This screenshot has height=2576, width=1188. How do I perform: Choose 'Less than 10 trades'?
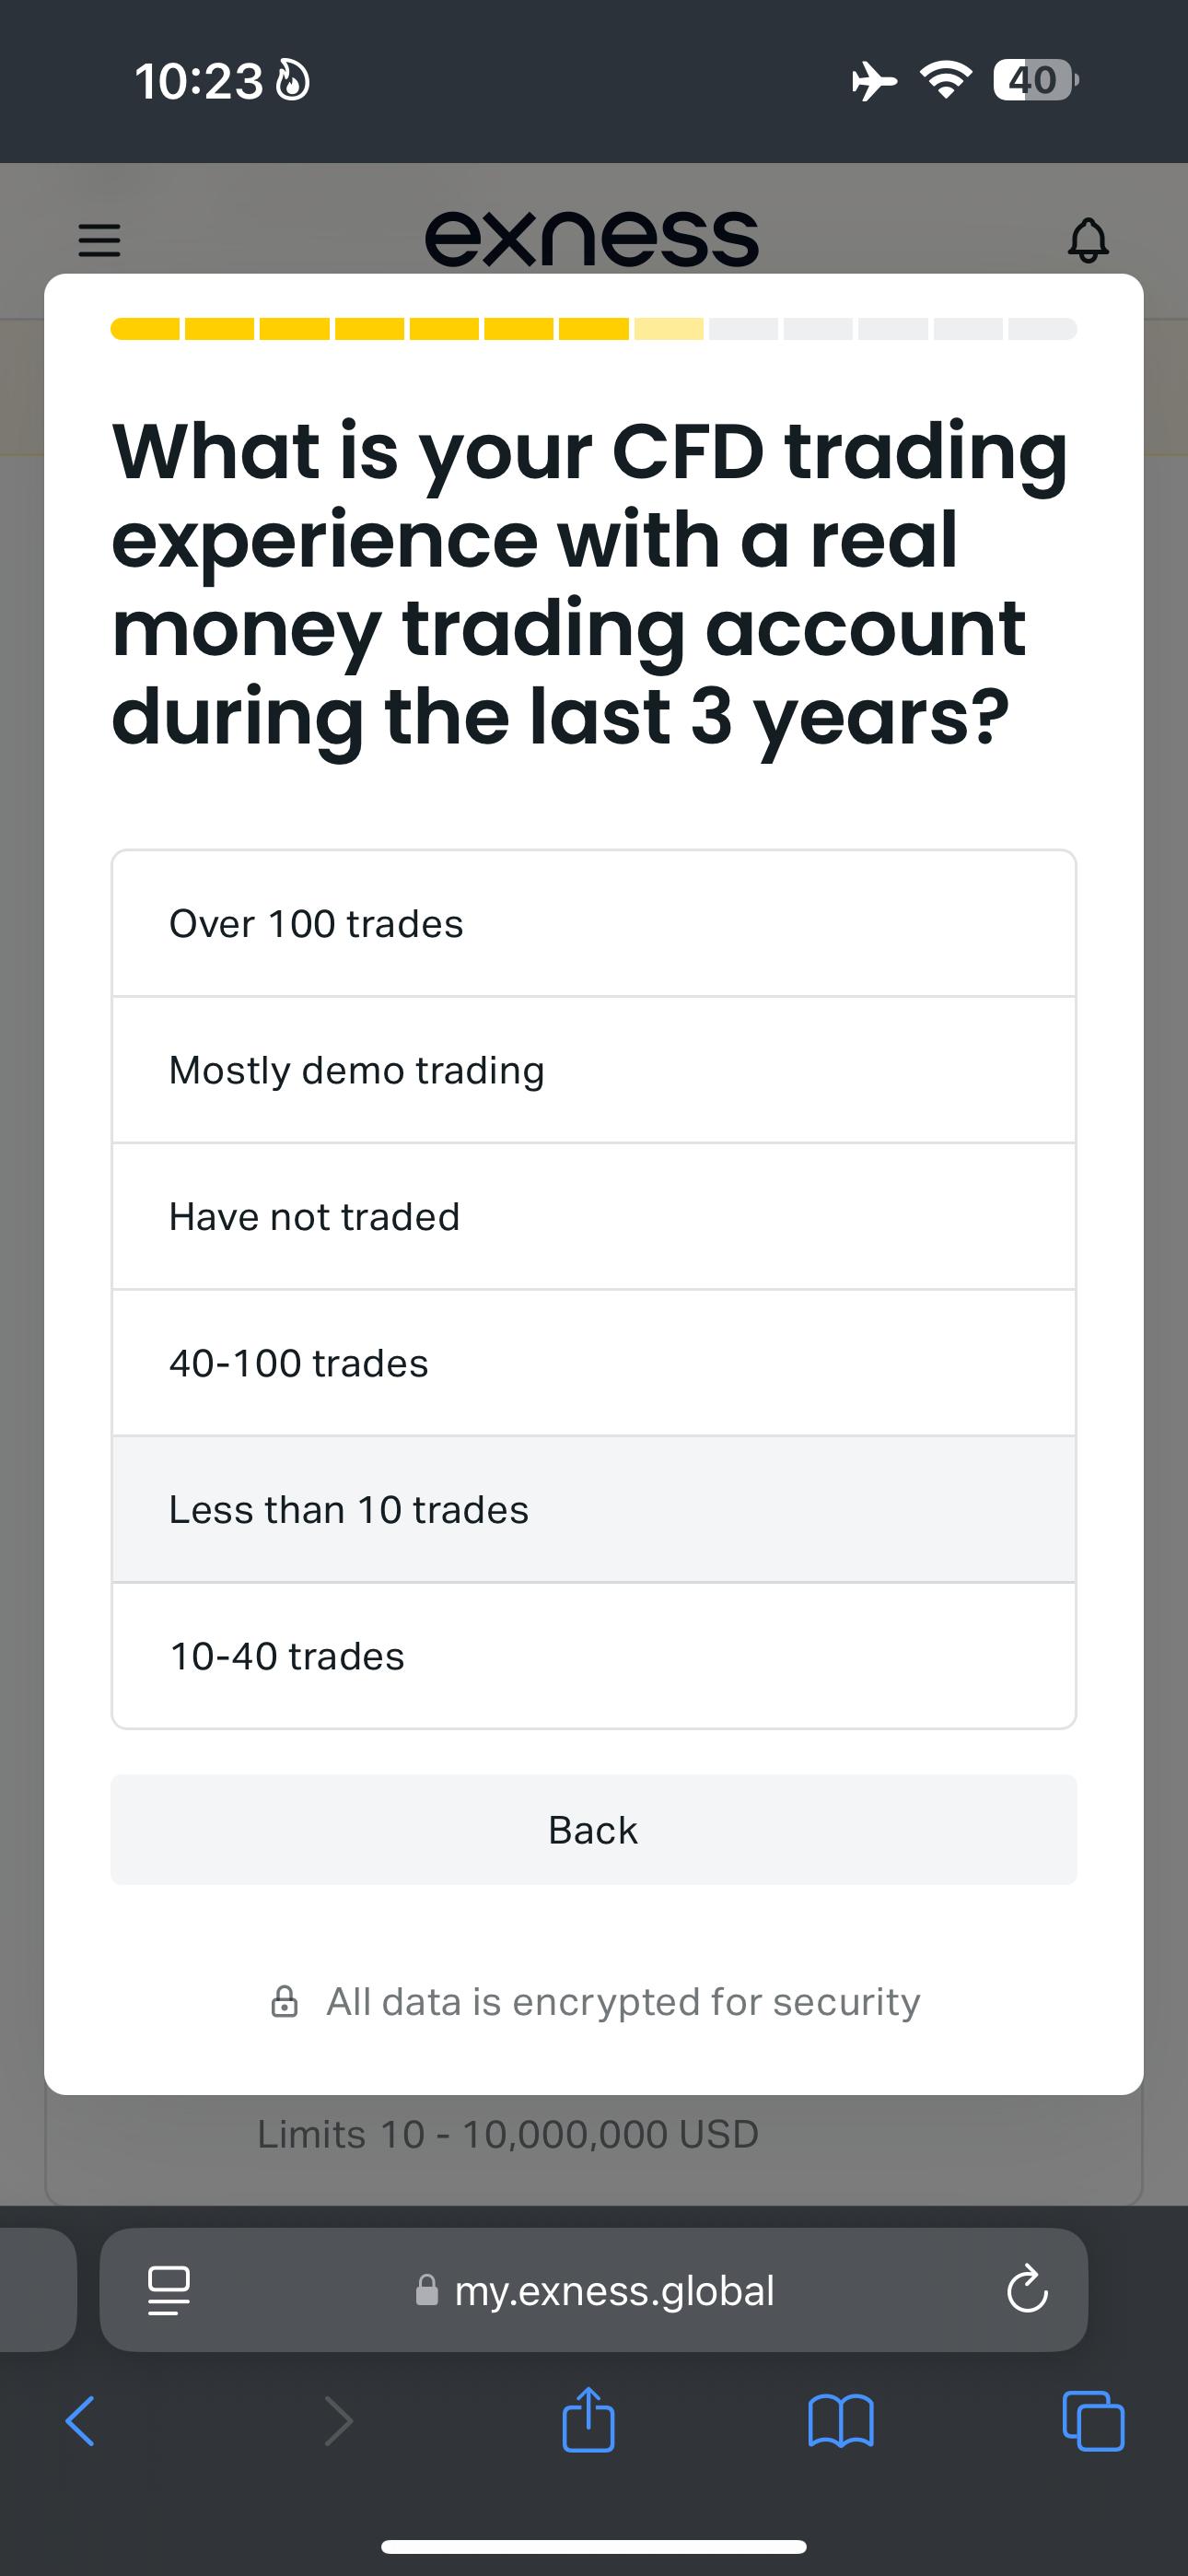point(594,1509)
